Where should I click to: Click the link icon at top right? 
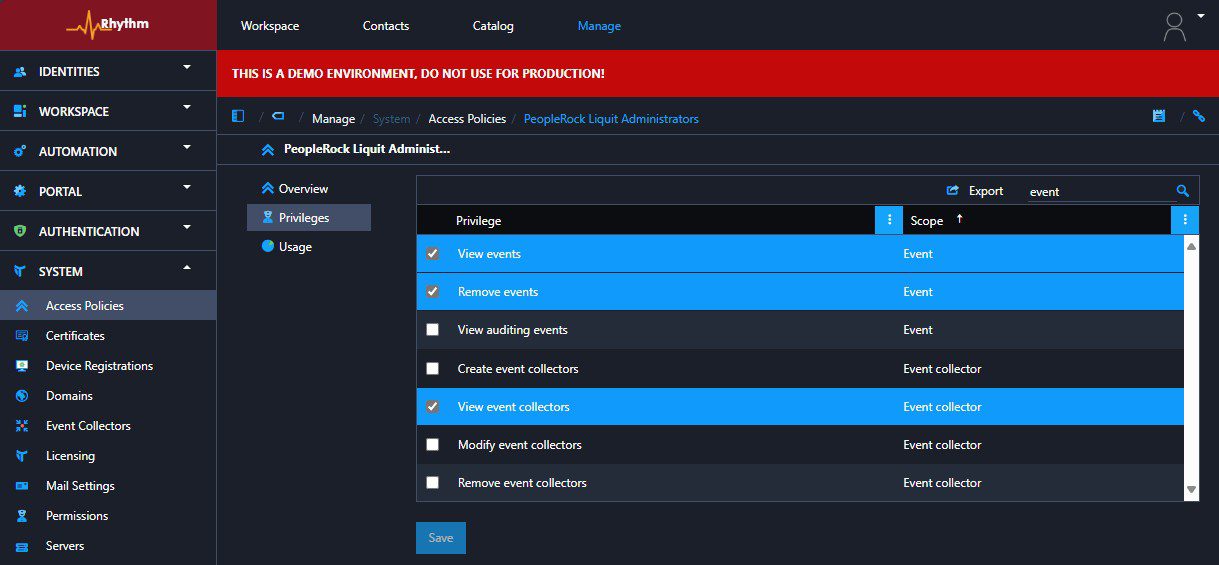coord(1199,116)
